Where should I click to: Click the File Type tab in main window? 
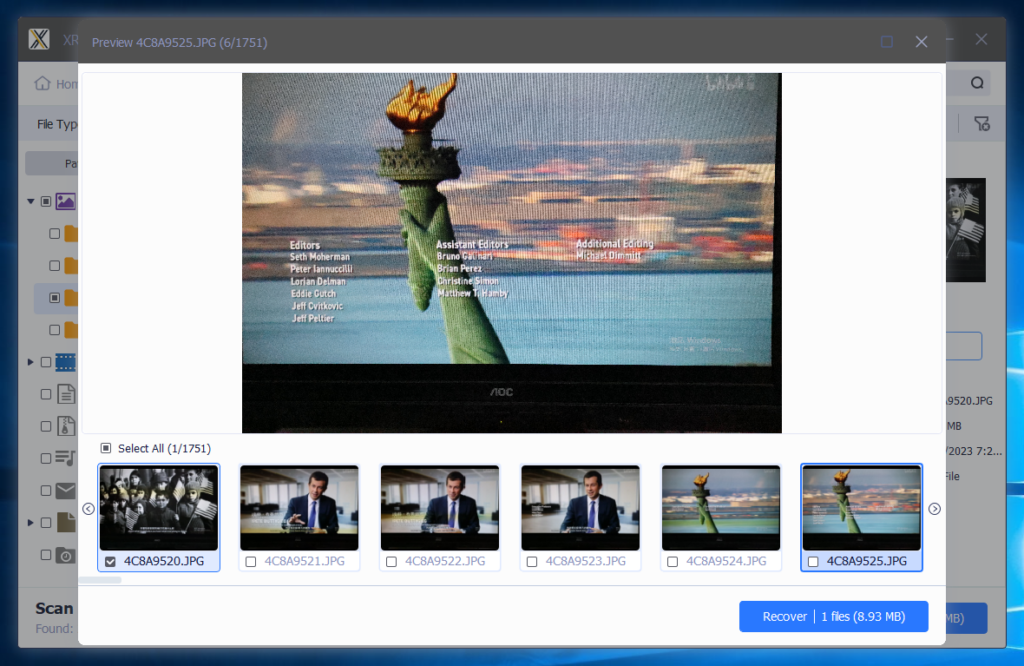[57, 124]
